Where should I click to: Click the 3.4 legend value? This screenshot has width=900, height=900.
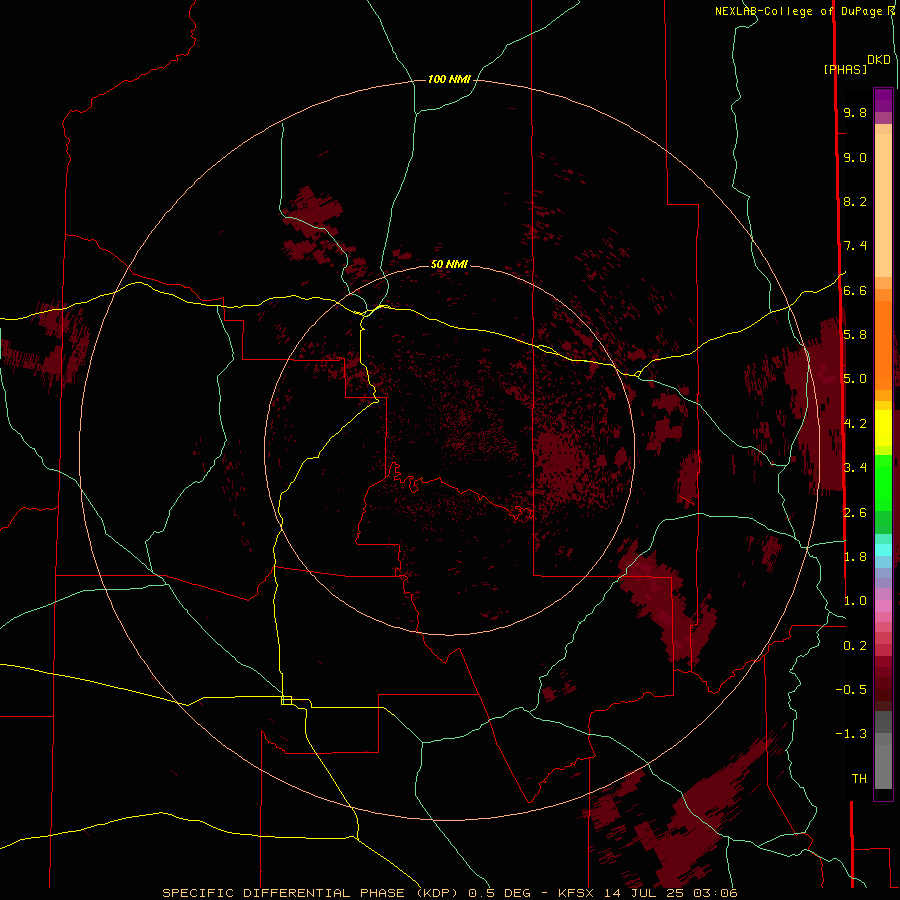[x=855, y=468]
